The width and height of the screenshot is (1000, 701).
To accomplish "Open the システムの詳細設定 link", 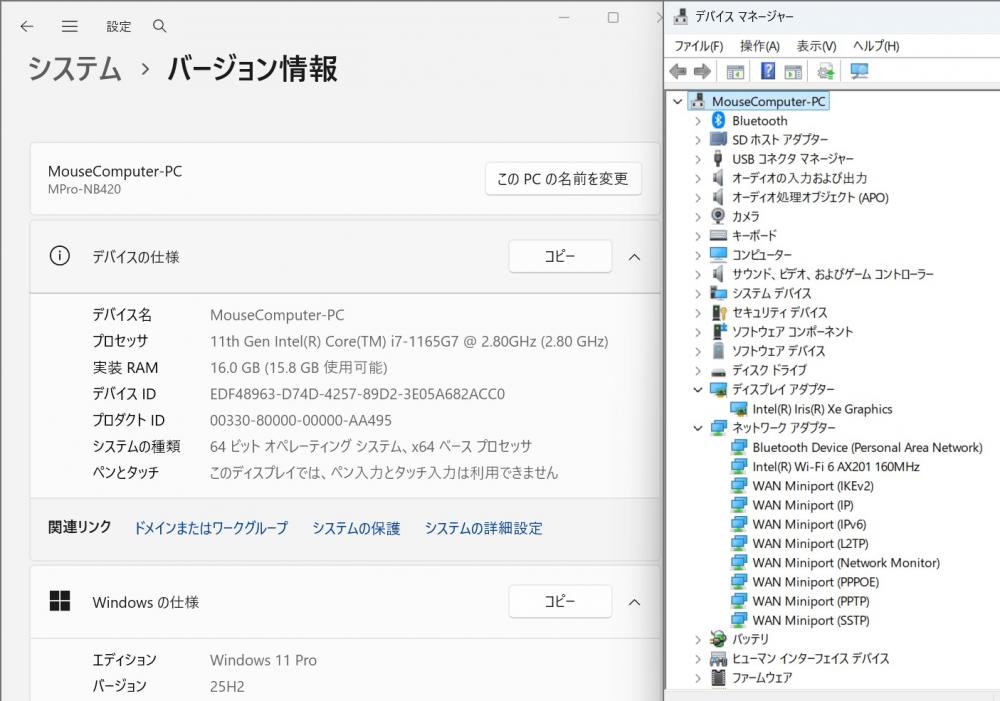I will pos(483,528).
